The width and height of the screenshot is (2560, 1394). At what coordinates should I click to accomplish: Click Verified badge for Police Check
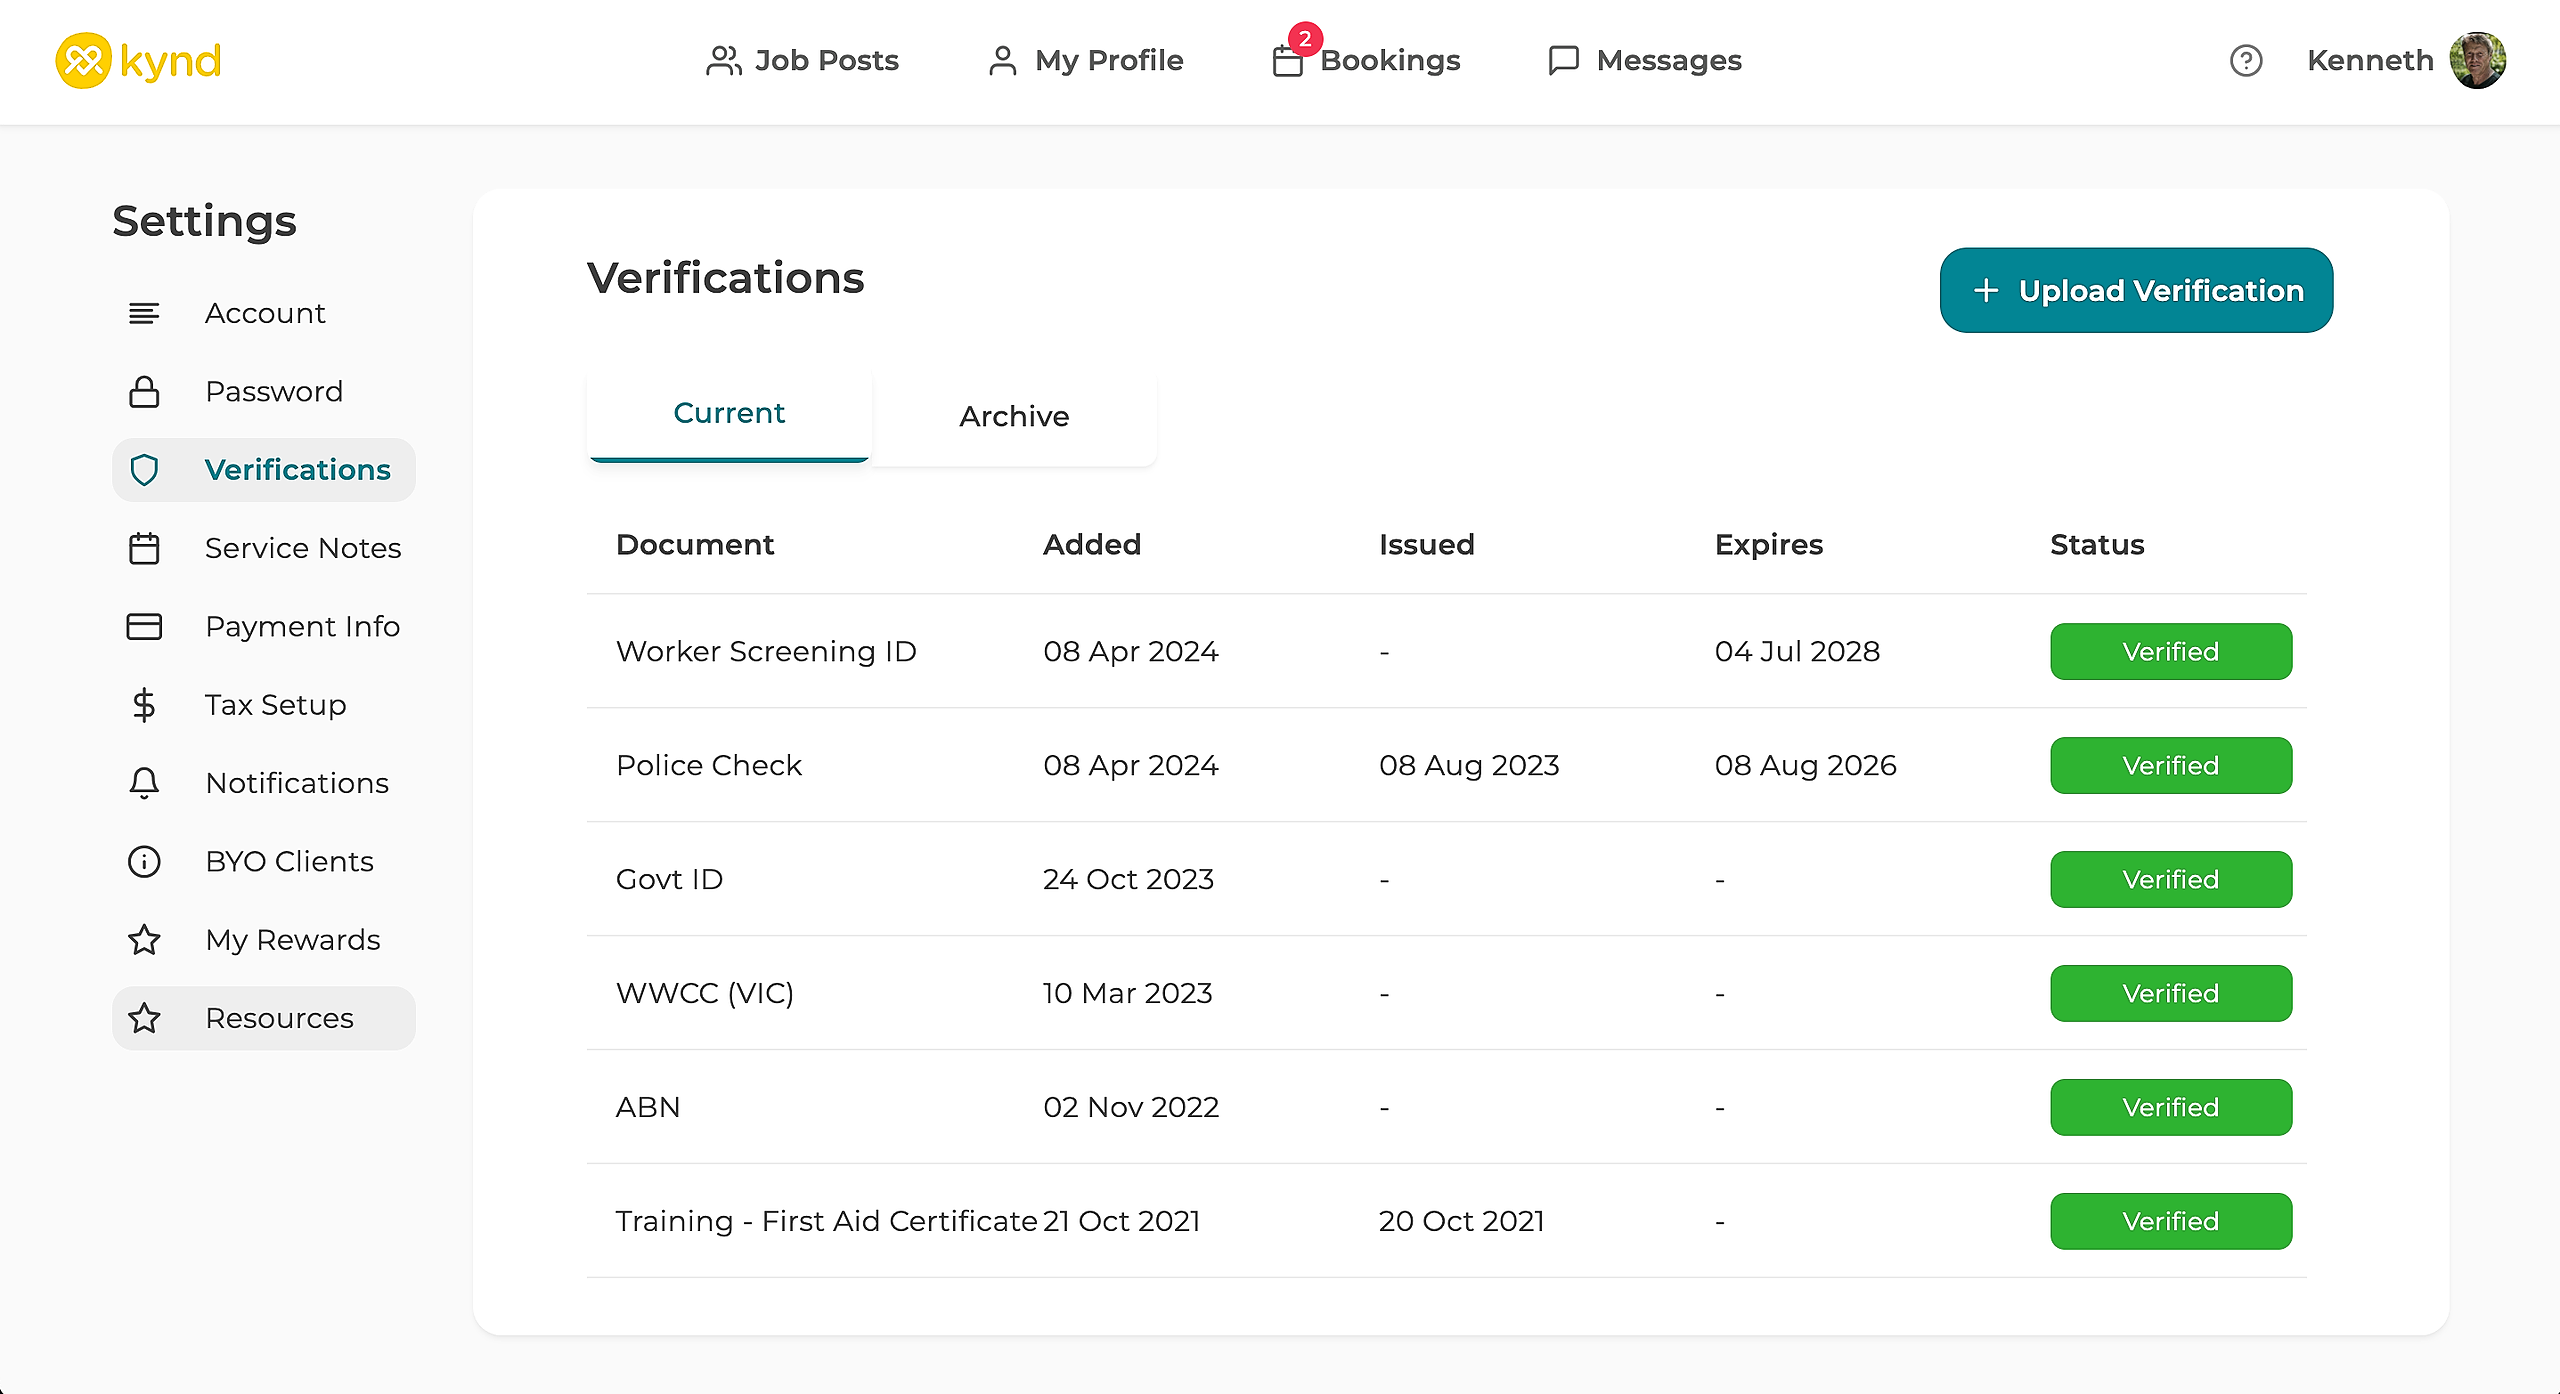(x=2170, y=766)
